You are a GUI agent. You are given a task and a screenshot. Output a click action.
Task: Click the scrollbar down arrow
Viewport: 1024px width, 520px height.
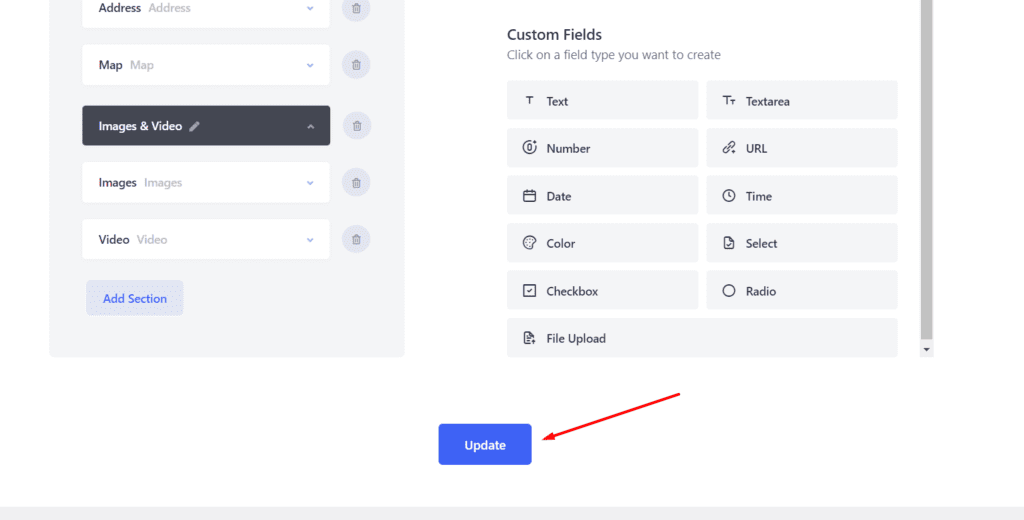click(x=926, y=350)
